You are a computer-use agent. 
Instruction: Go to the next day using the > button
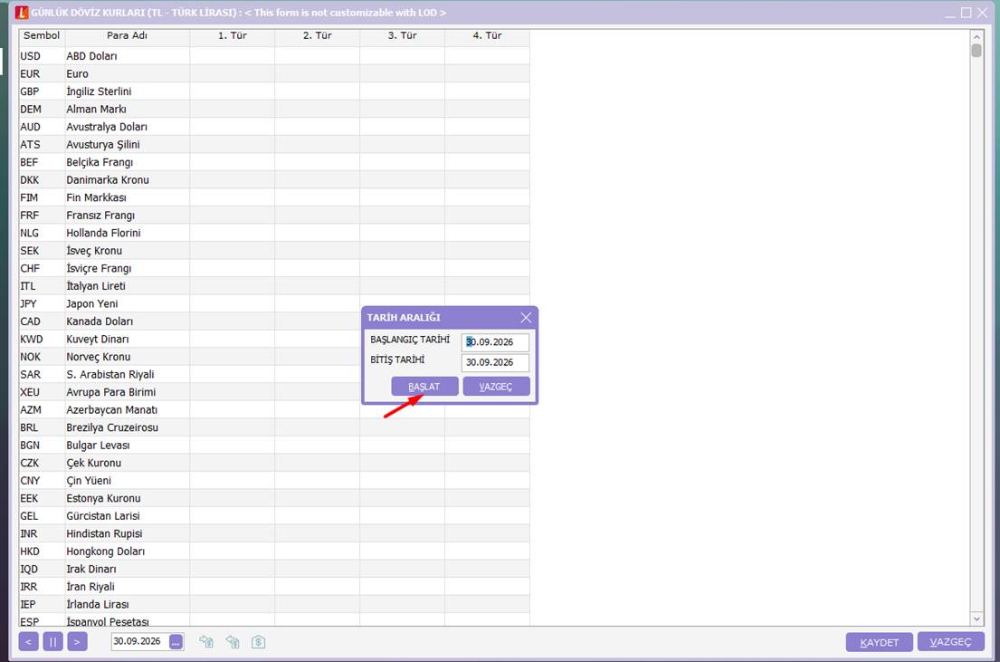(x=77, y=642)
